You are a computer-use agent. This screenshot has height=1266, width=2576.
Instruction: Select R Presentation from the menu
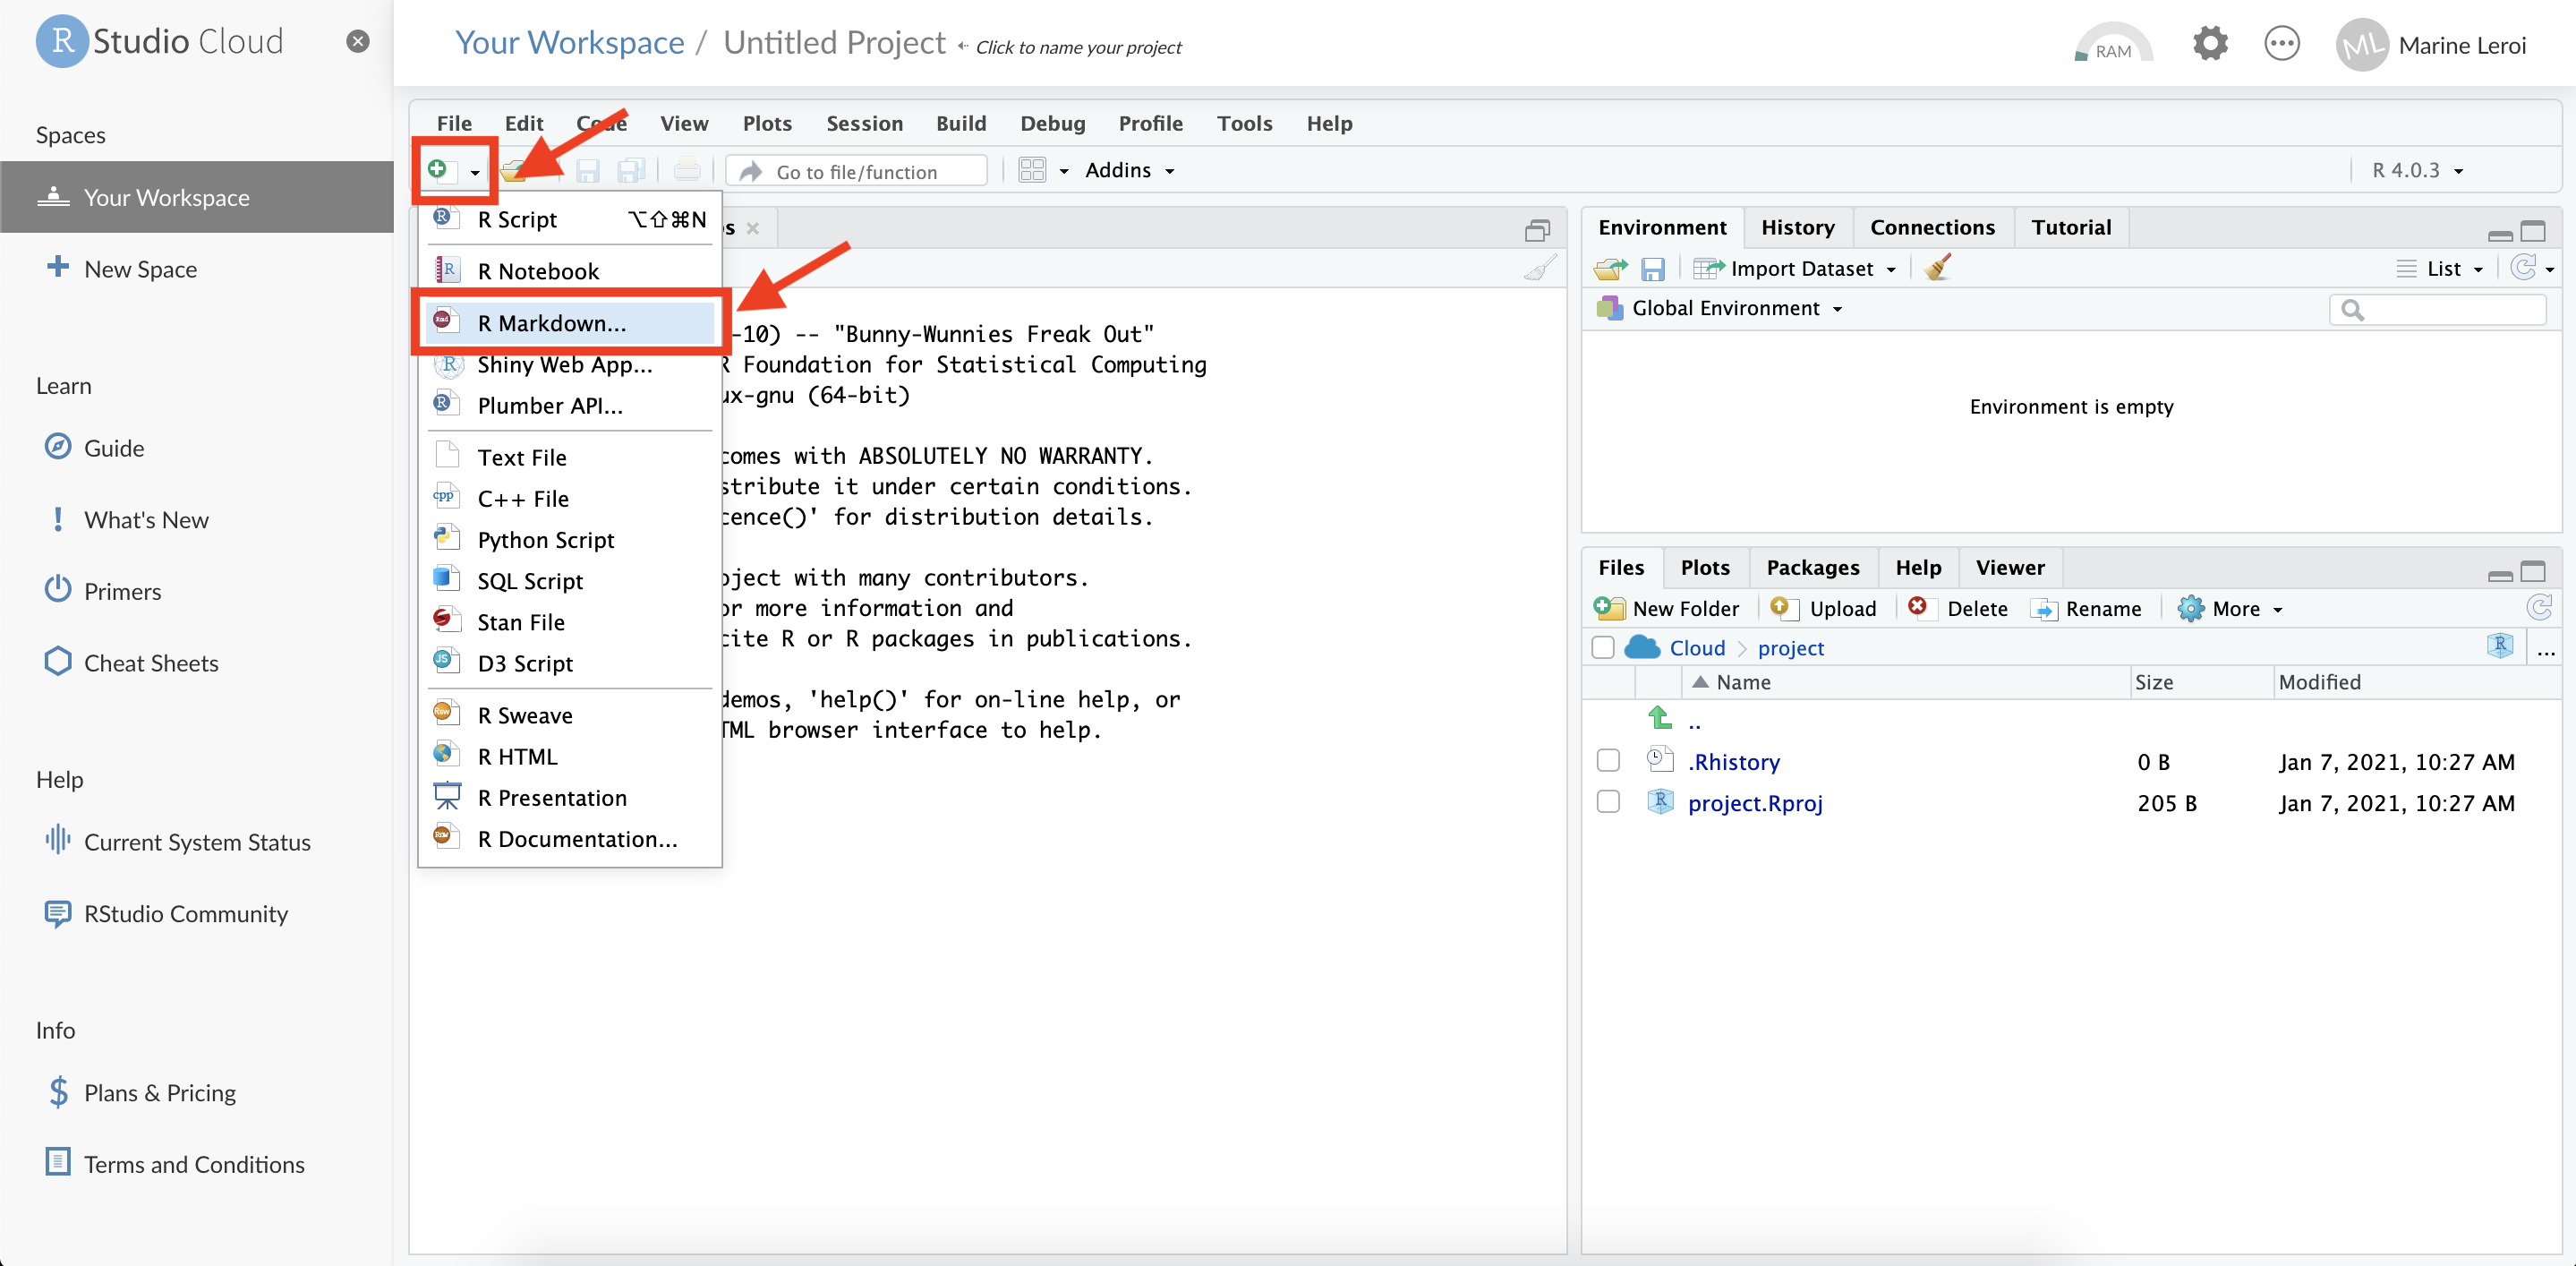[x=569, y=797]
